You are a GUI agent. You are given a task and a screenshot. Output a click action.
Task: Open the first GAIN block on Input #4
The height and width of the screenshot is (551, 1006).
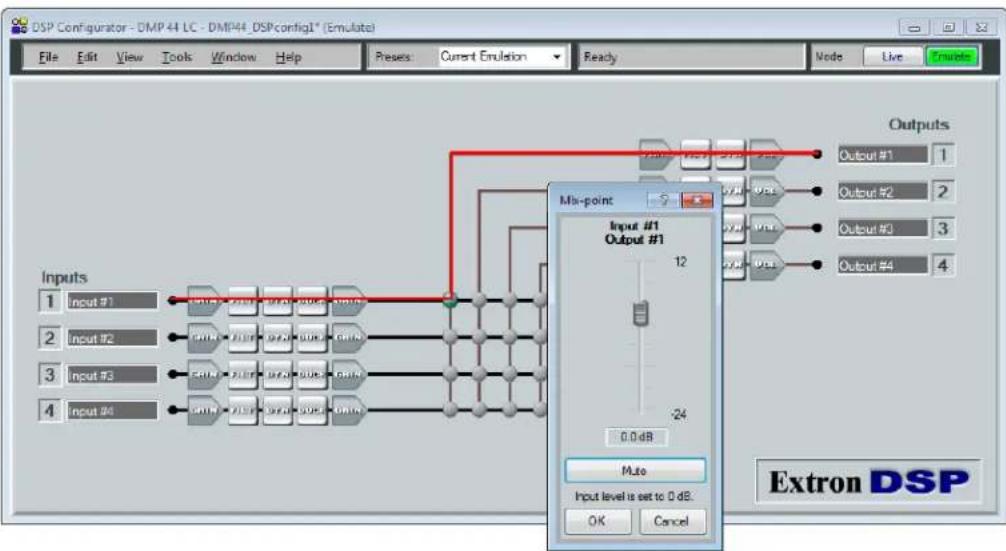click(203, 410)
